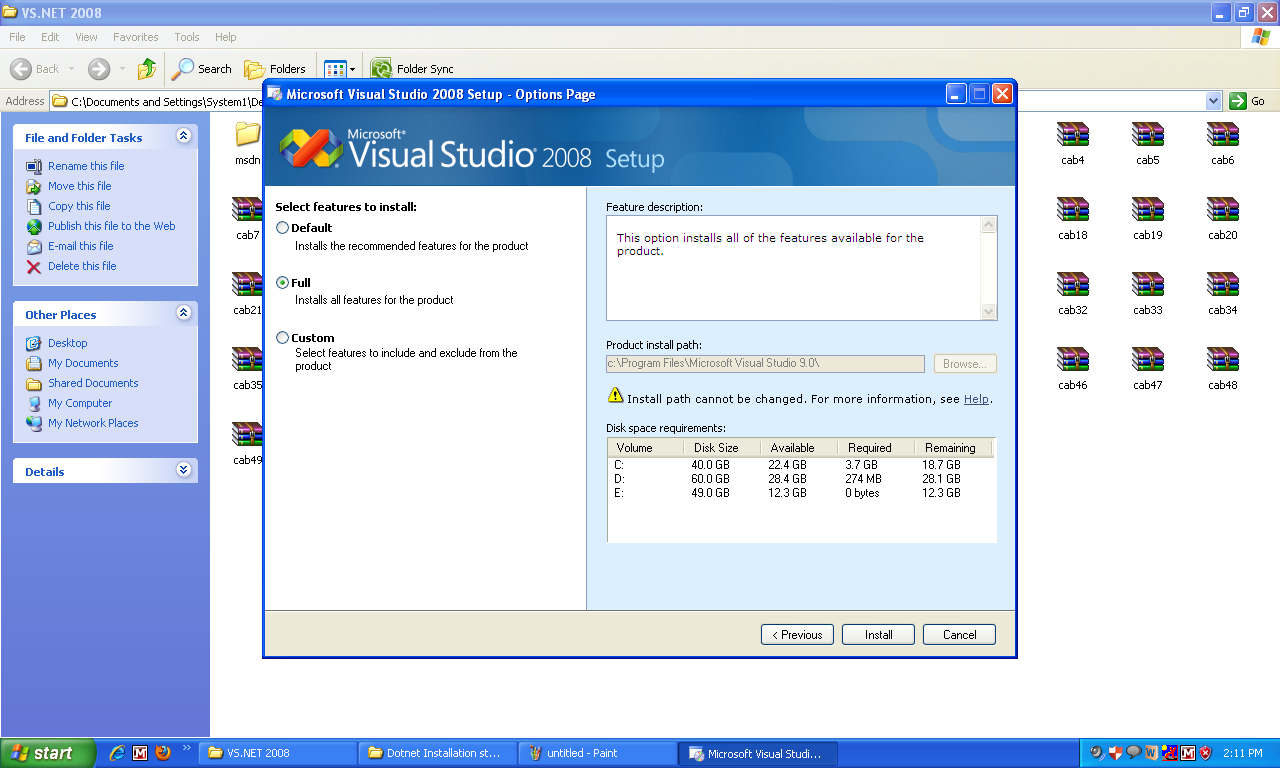Viewport: 1280px width, 768px height.
Task: Toggle the Folders pane button
Action: 275,69
